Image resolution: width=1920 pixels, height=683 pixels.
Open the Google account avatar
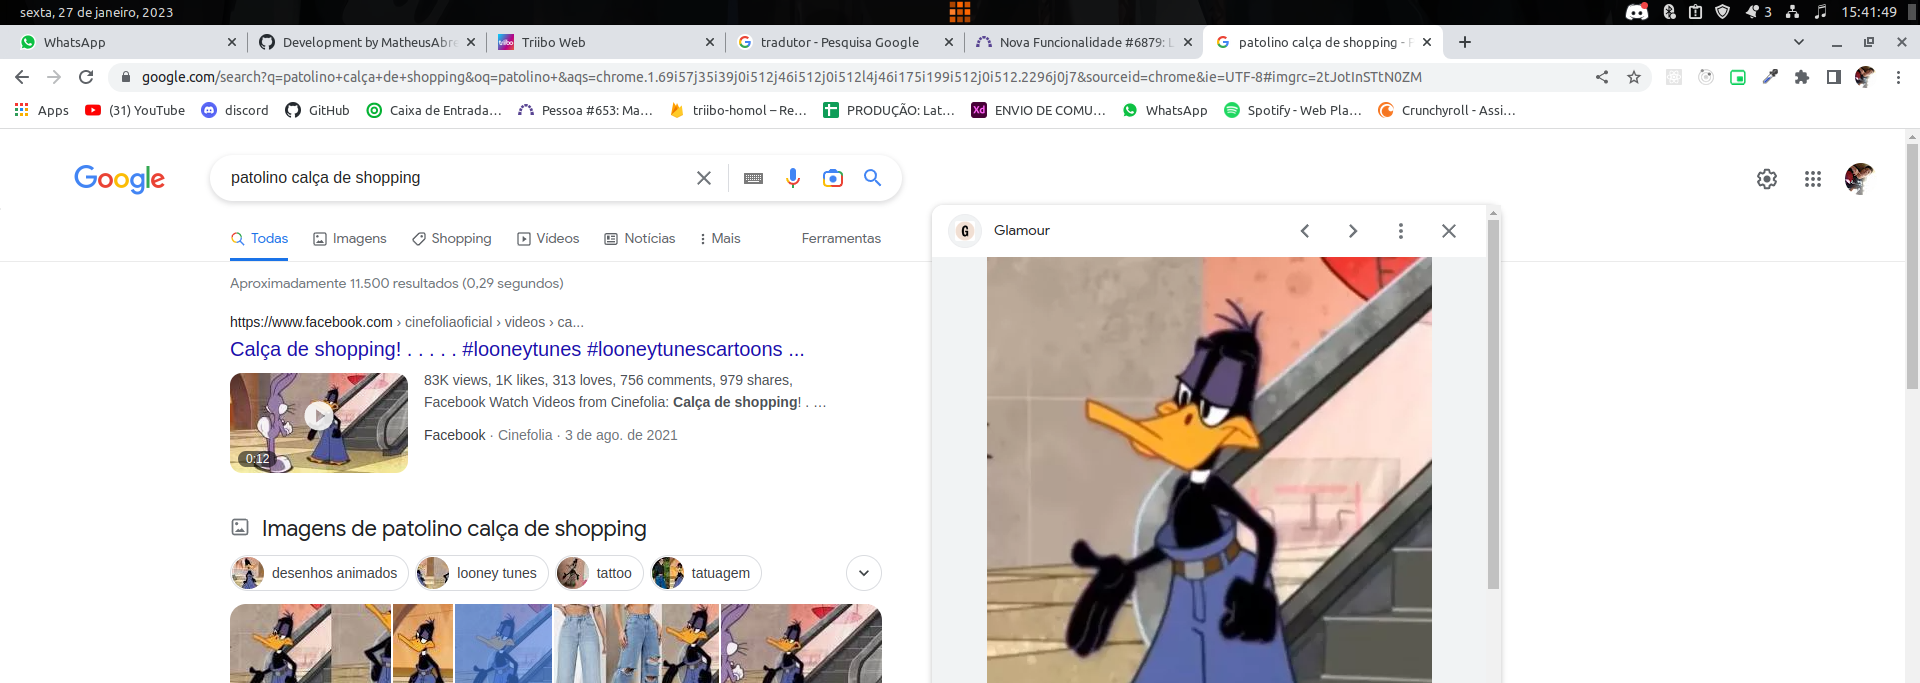tap(1859, 179)
